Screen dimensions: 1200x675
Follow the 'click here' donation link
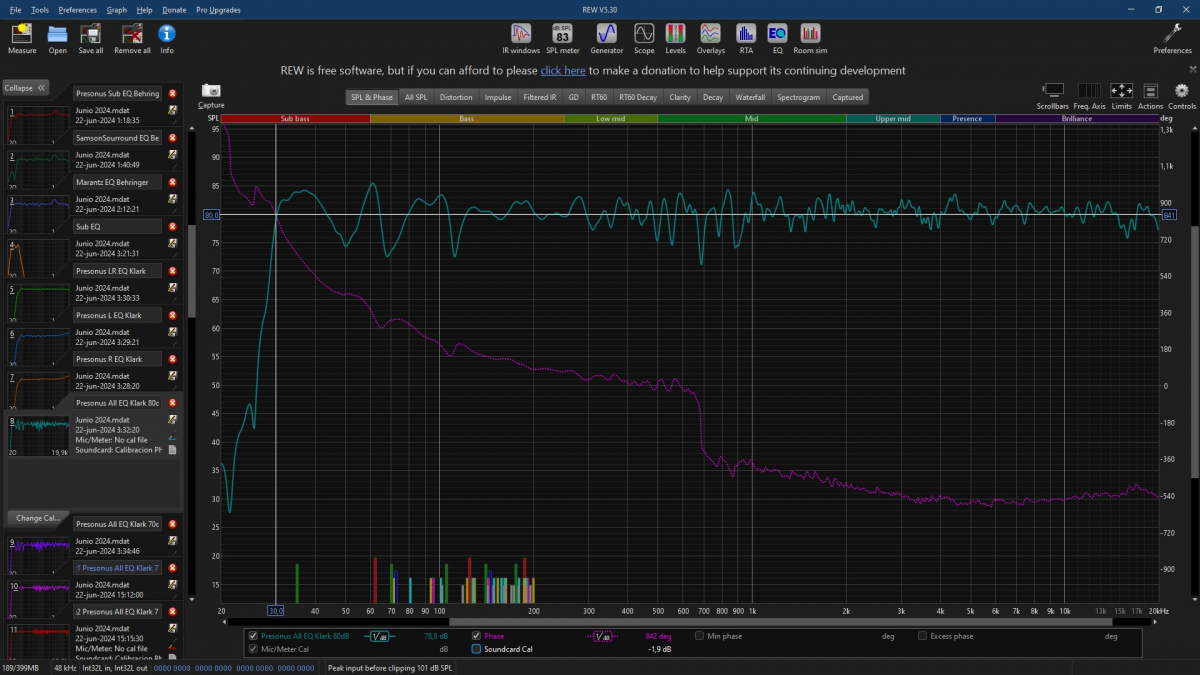point(562,71)
